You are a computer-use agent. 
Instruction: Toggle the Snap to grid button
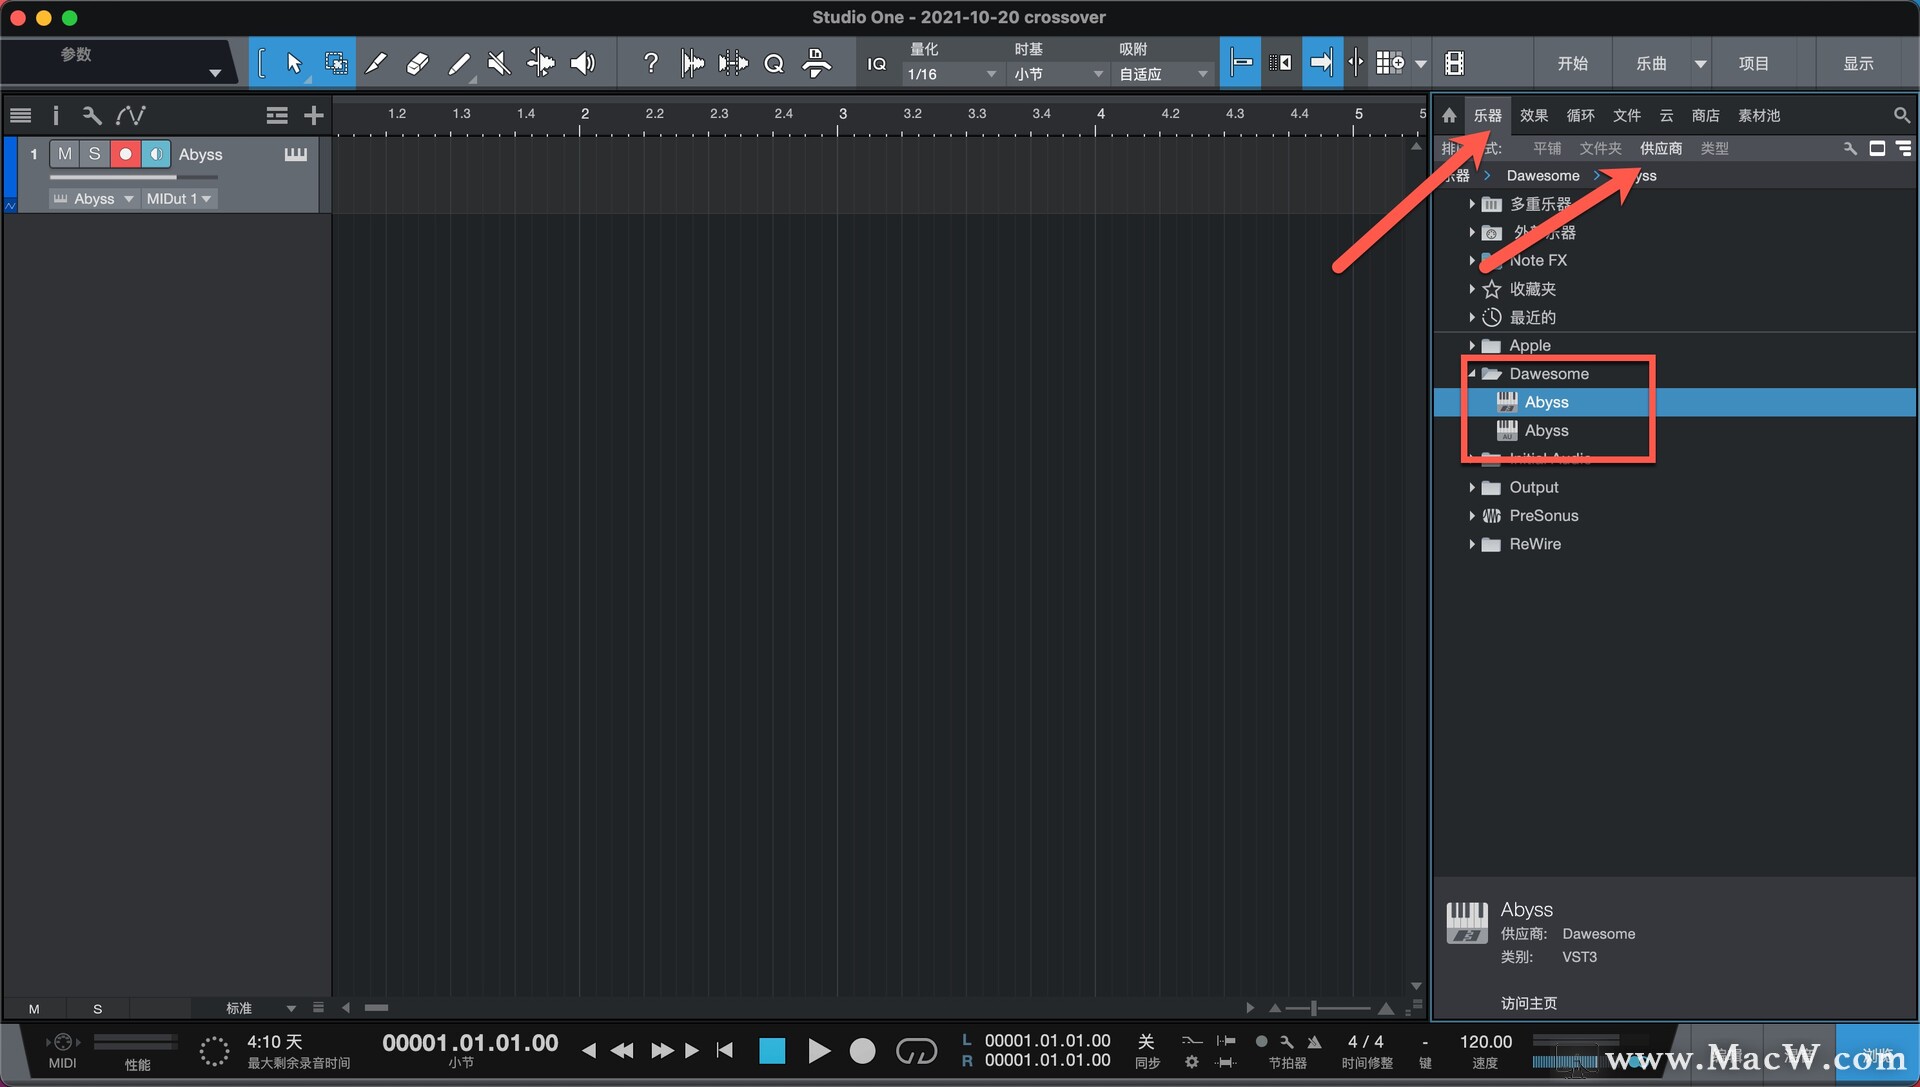(x=1240, y=64)
